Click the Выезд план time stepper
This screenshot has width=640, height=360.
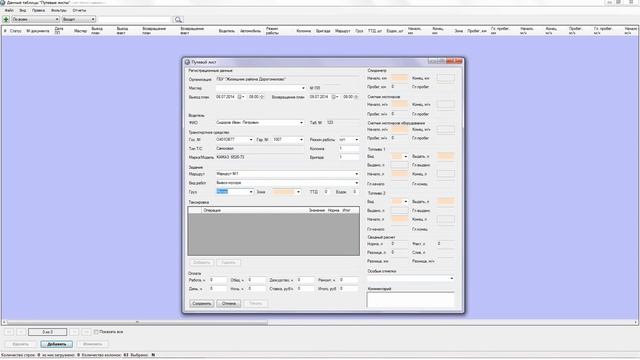click(262, 97)
